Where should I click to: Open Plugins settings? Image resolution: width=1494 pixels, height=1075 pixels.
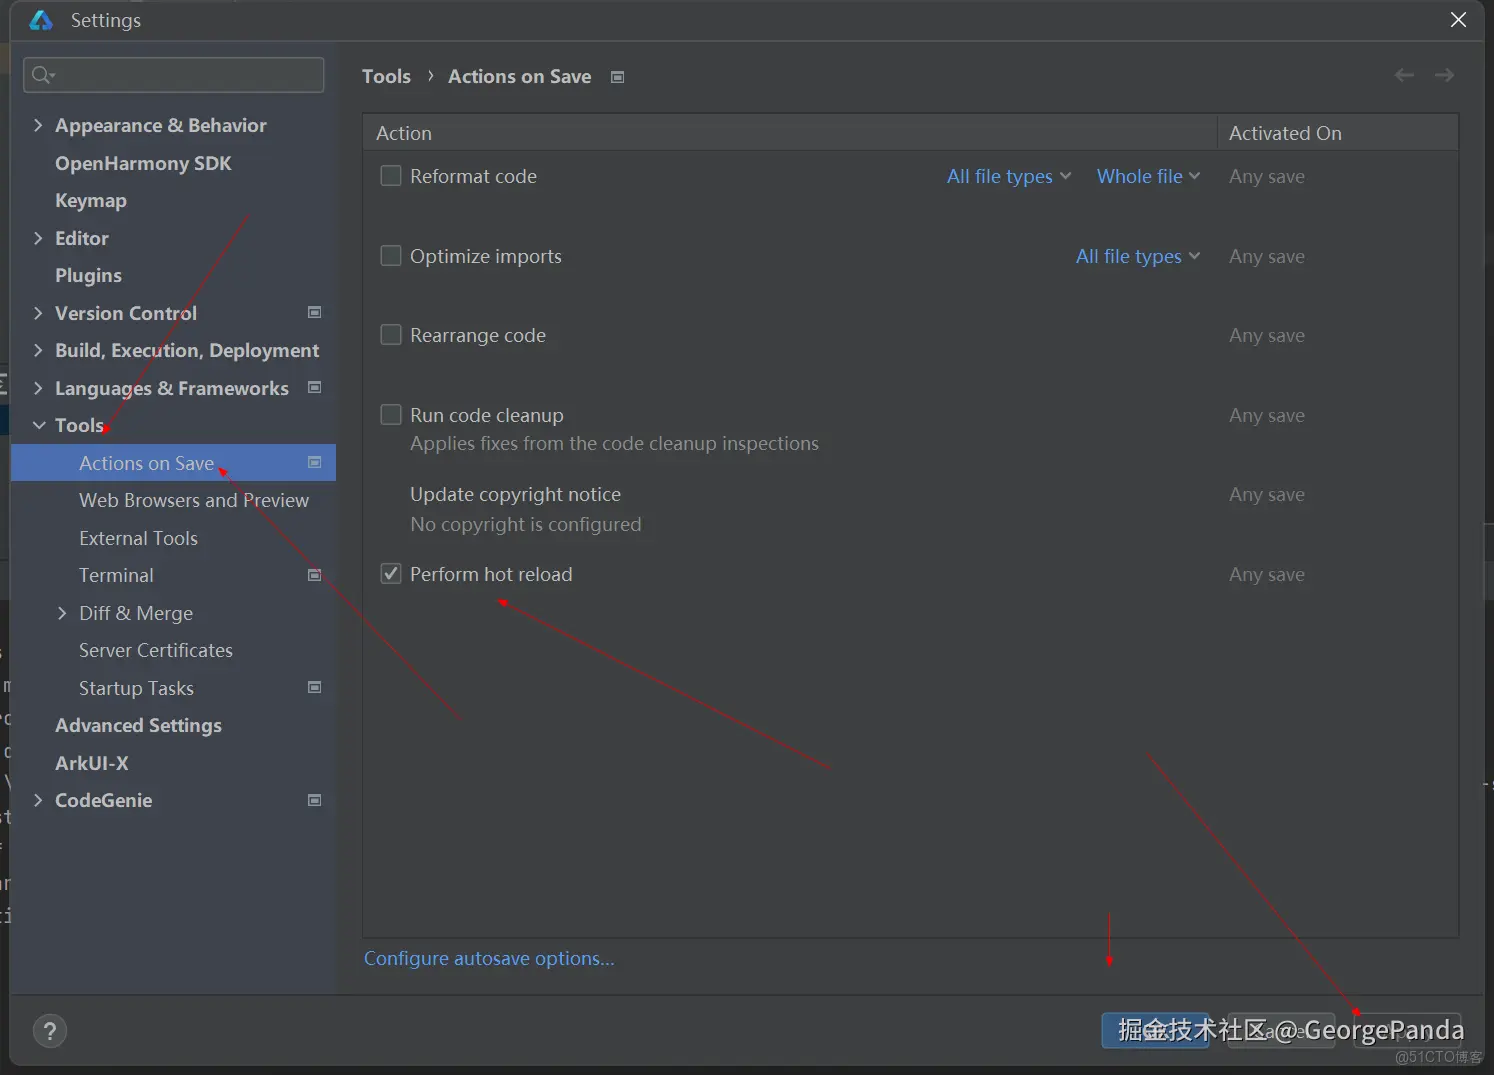point(88,275)
